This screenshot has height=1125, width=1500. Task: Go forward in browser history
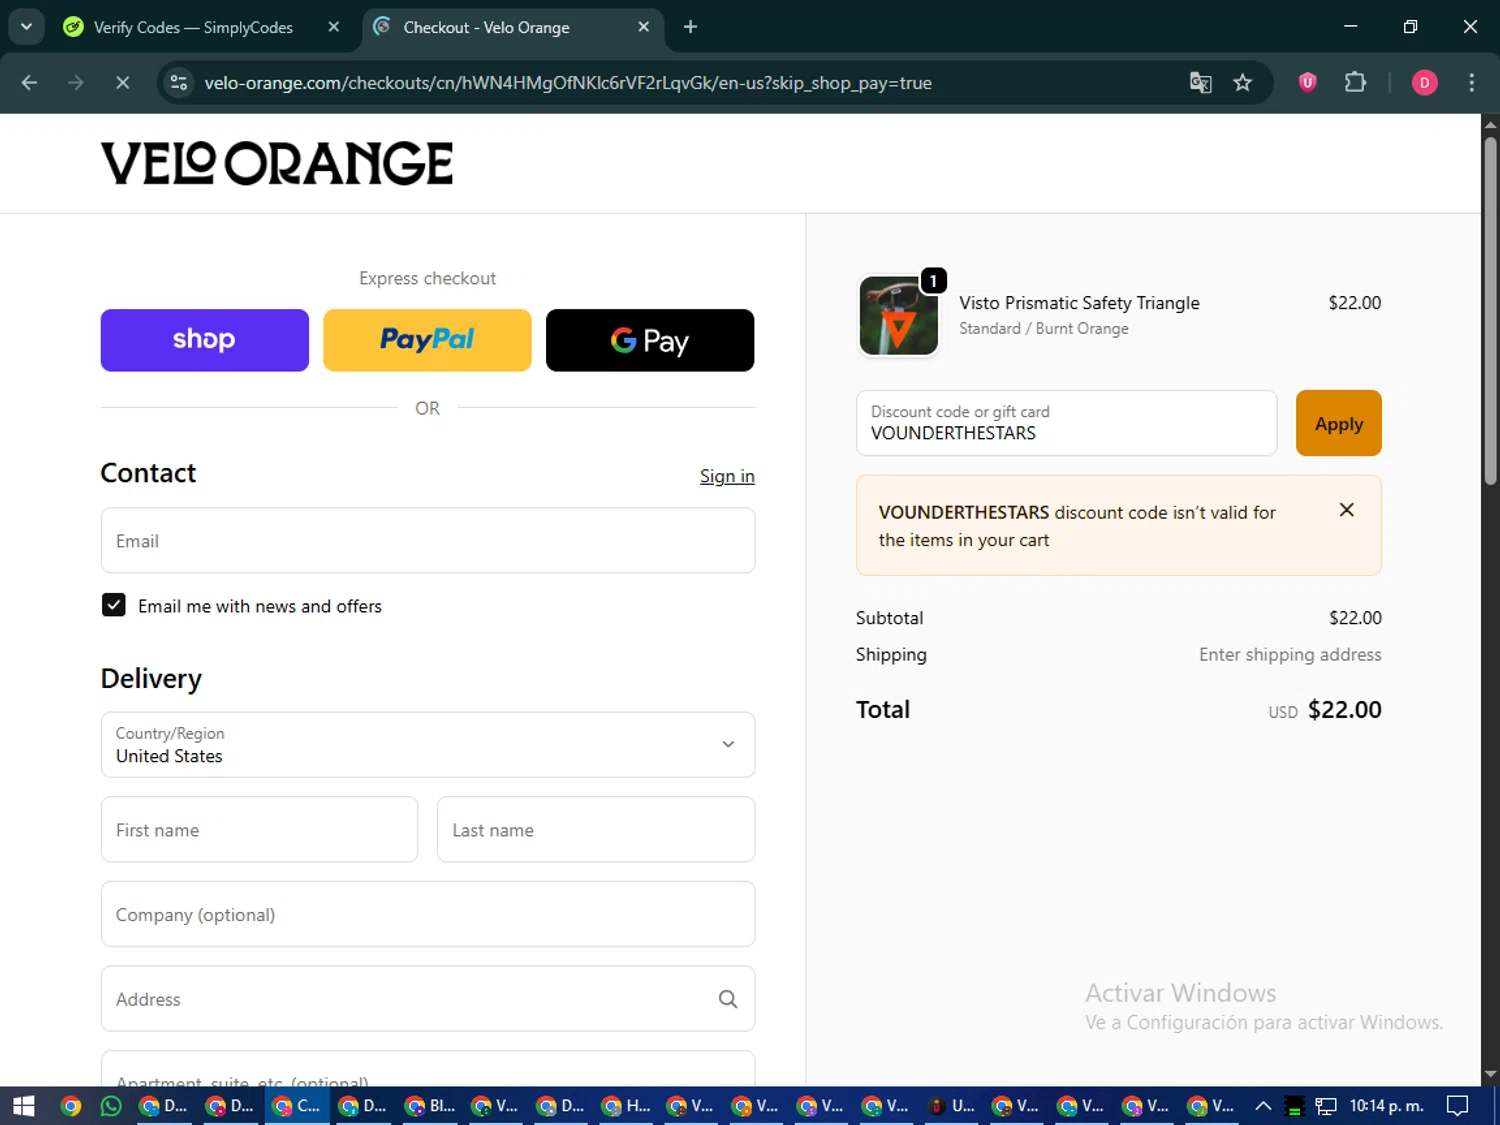(x=76, y=83)
